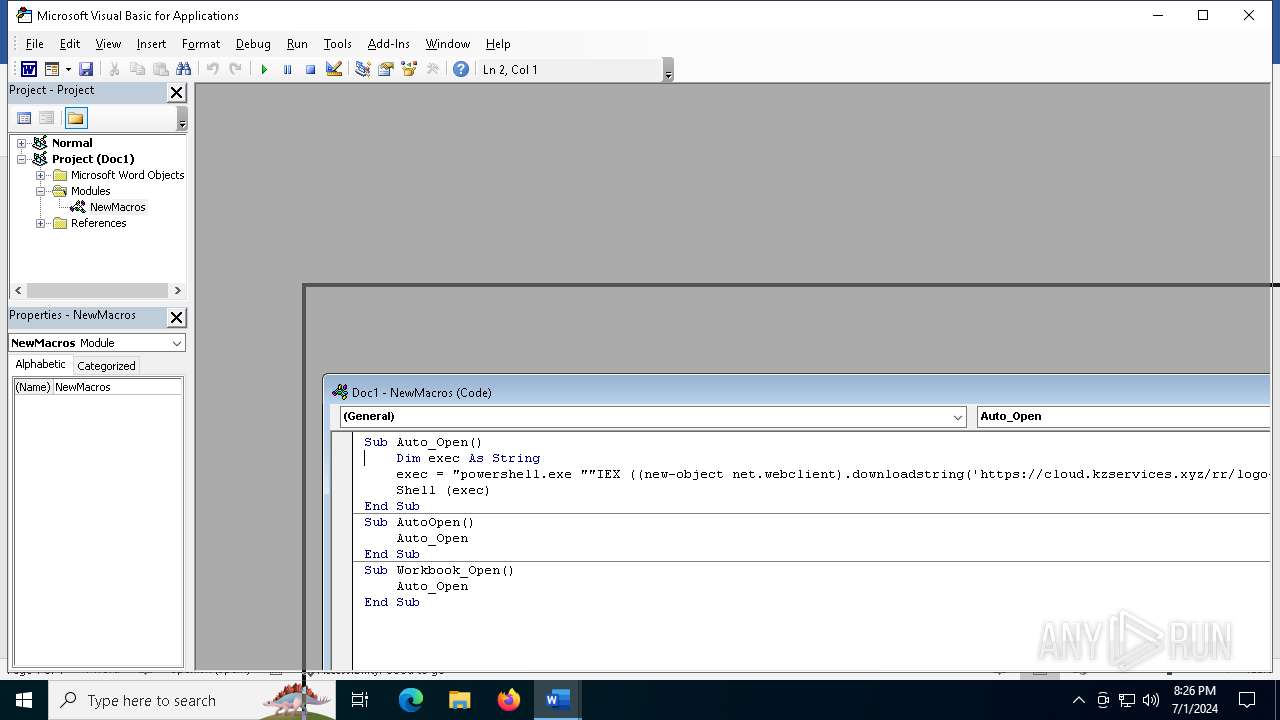Expand the Normal project node
Viewport: 1280px width, 720px height.
(x=21, y=143)
